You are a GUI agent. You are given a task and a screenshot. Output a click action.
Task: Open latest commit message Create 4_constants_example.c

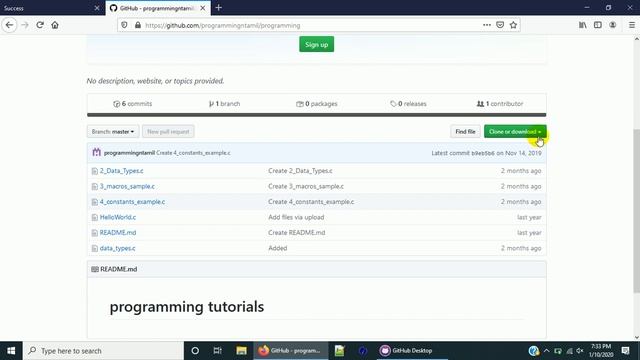193,153
